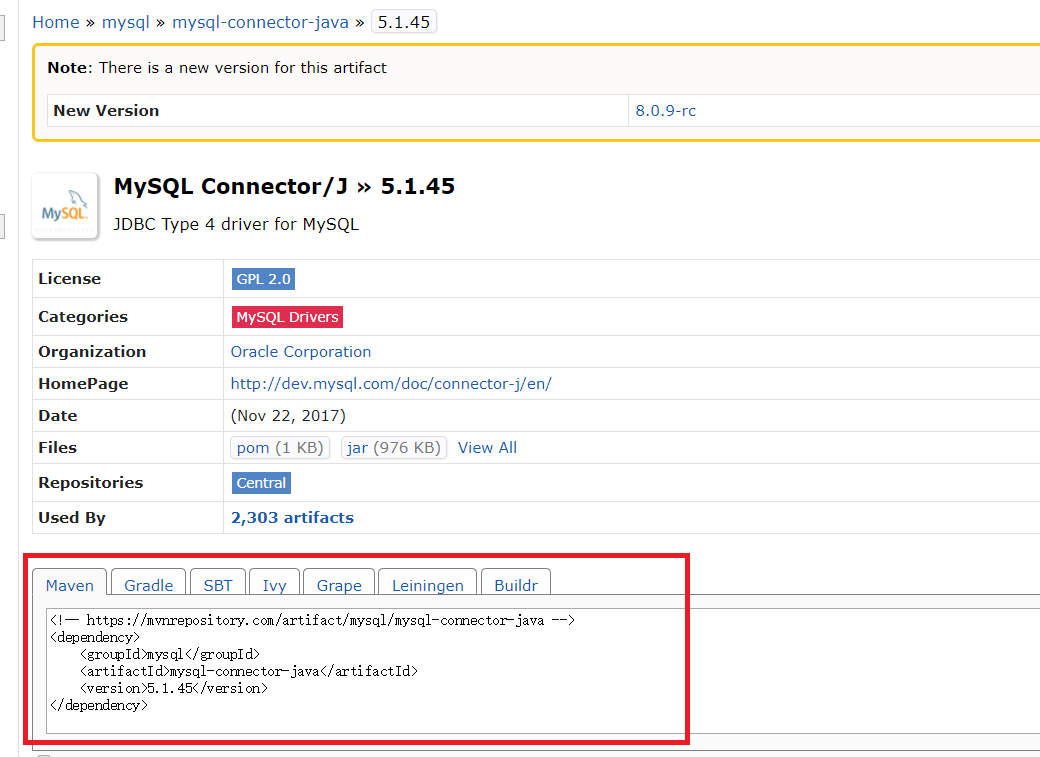
Task: Click the License row label
Action: [70, 279]
